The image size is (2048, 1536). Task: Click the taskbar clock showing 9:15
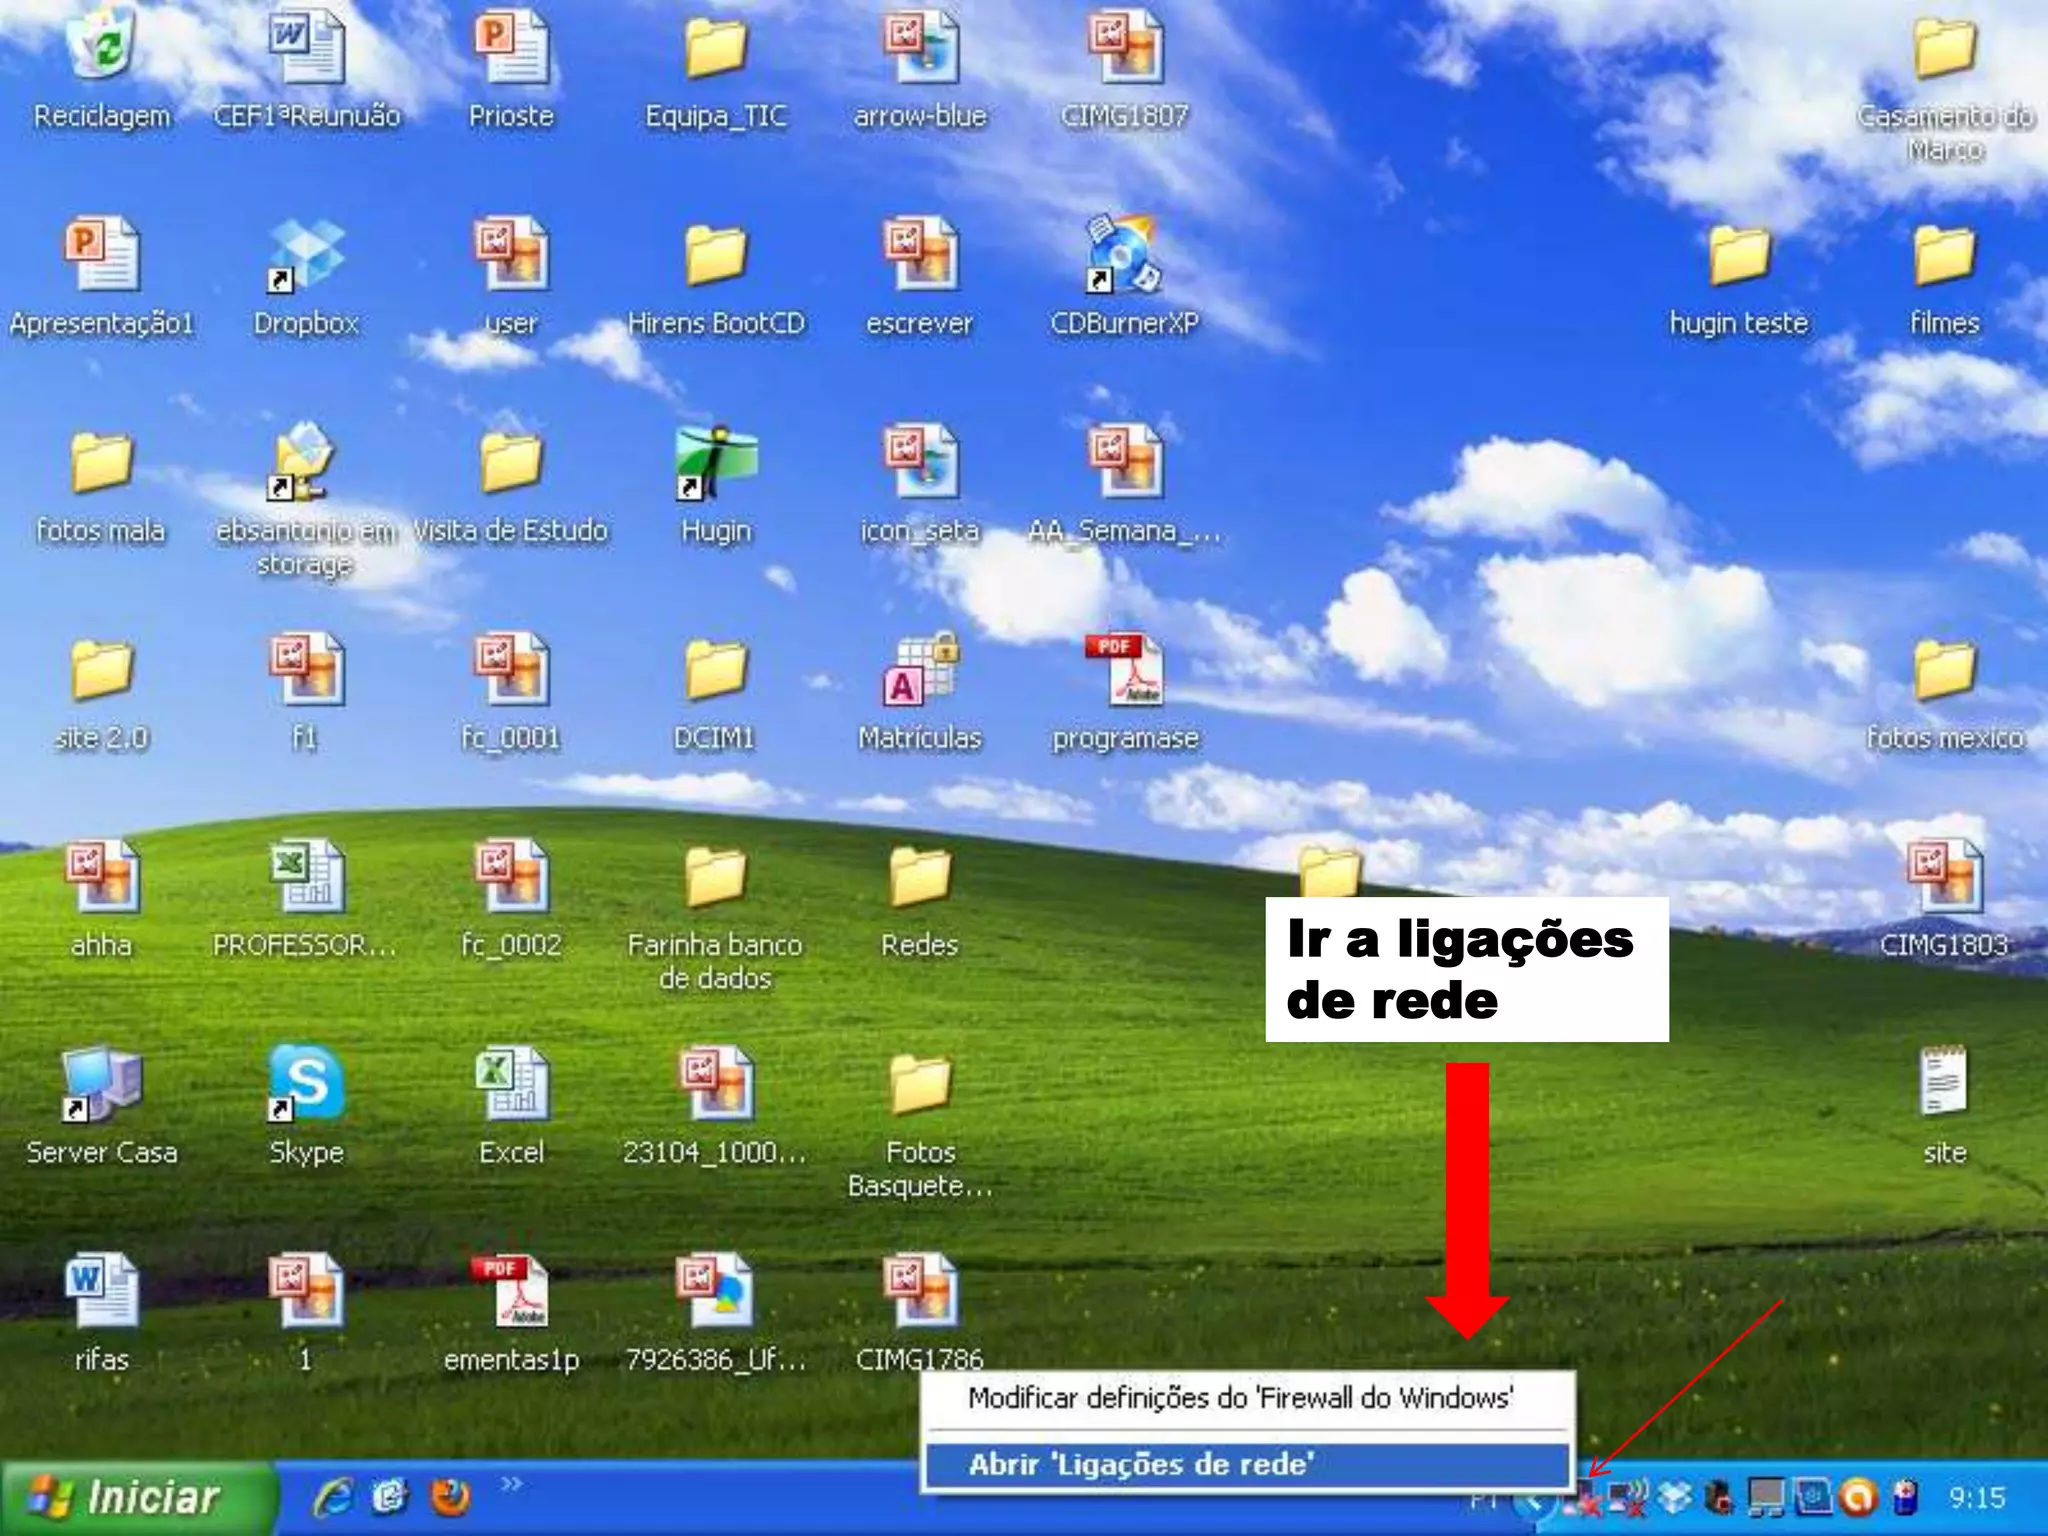pyautogui.click(x=1976, y=1497)
